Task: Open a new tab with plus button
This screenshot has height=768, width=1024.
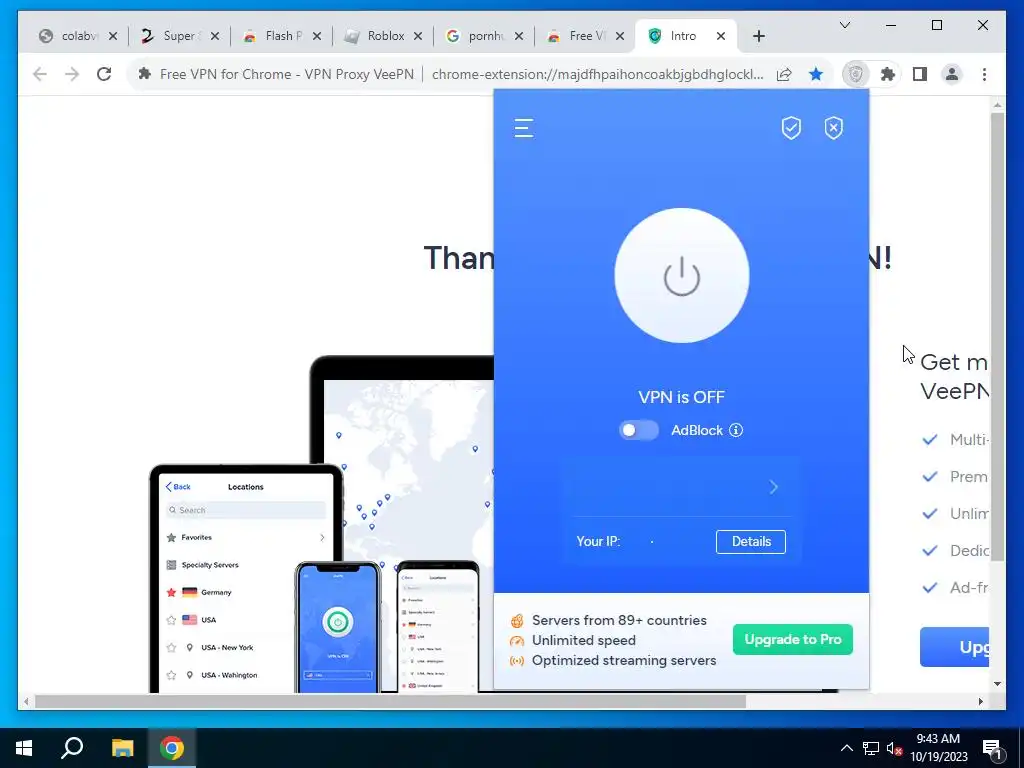Action: point(758,36)
